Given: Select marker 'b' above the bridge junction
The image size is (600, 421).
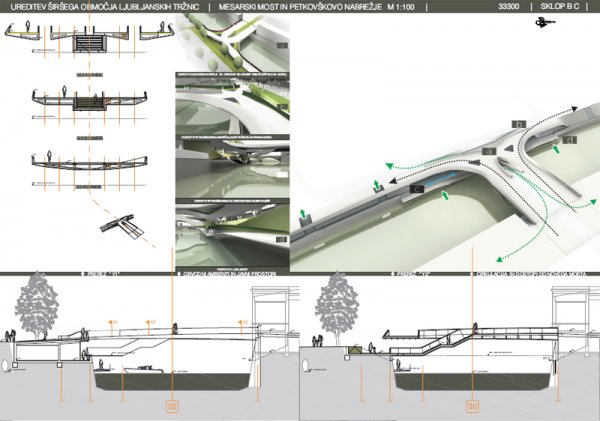Looking at the screenshot, I should 518,122.
